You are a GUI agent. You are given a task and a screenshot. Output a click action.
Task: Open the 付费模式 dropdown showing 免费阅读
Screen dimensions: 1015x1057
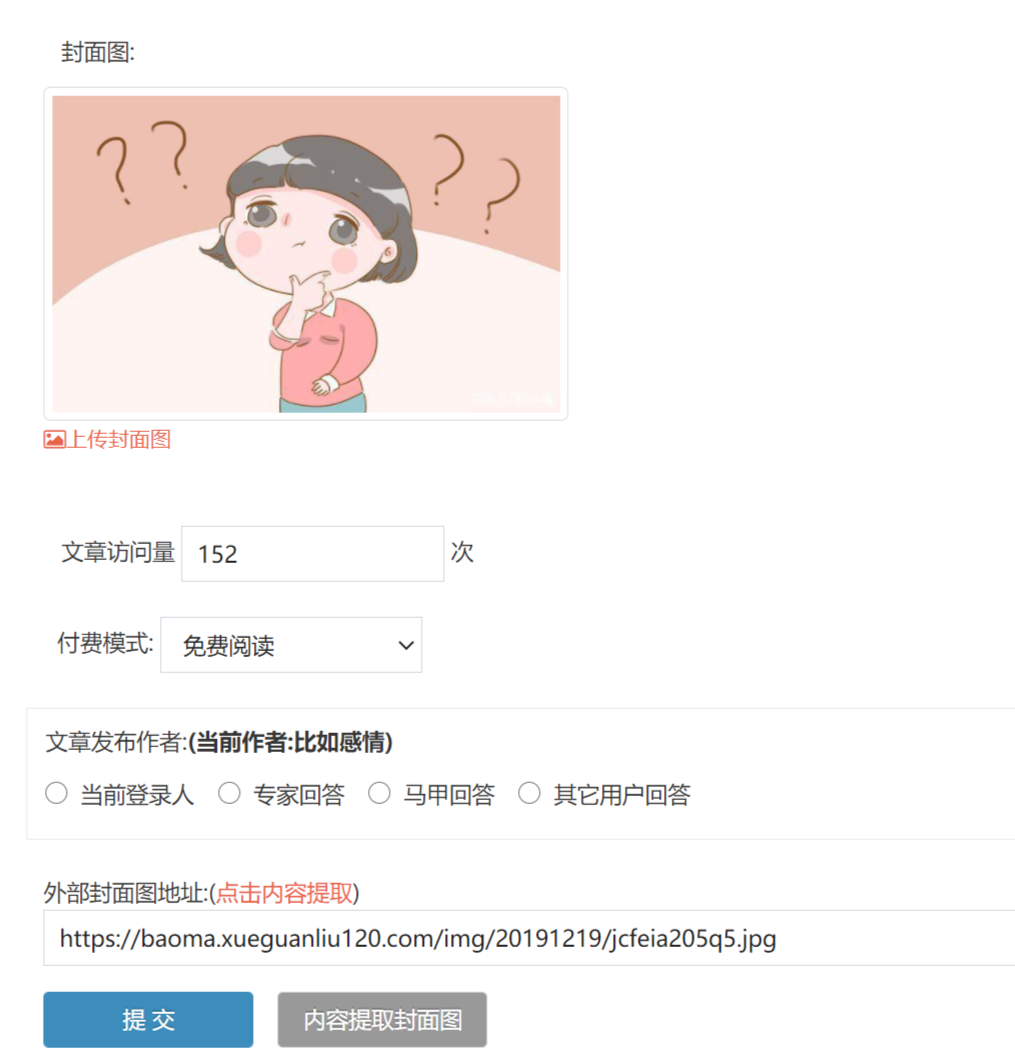coord(291,645)
